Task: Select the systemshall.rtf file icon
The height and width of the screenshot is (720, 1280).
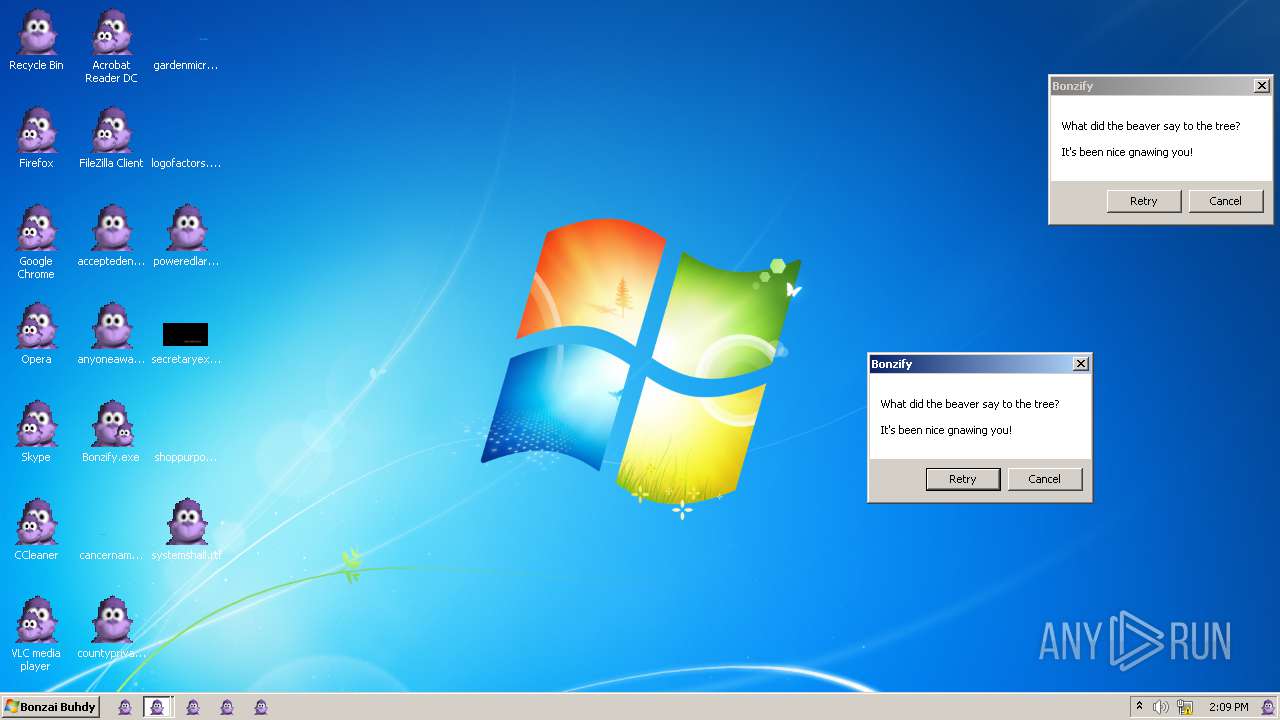Action: point(186,523)
